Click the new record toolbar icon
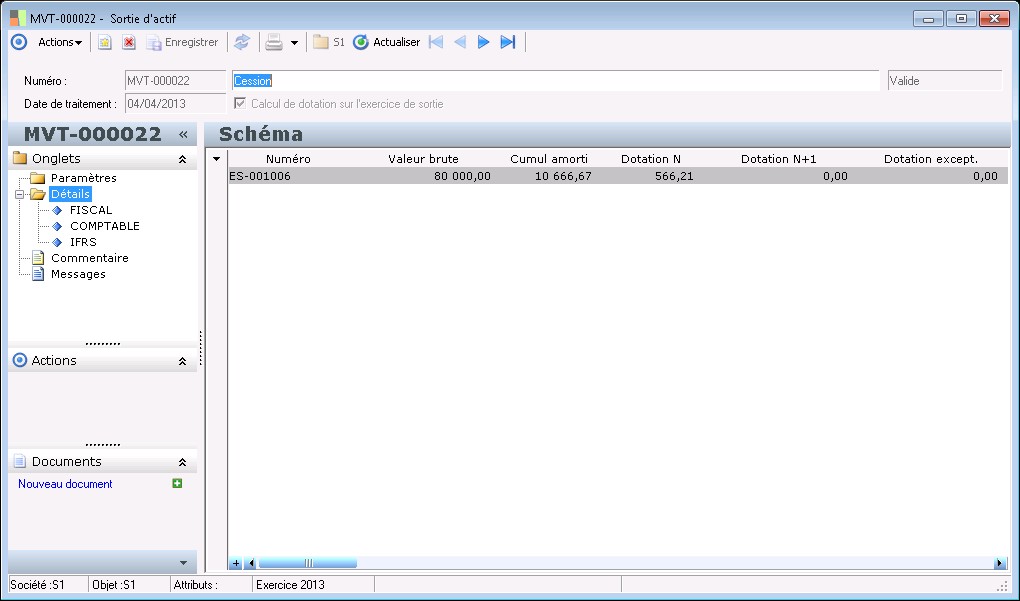Image resolution: width=1020 pixels, height=601 pixels. coord(104,42)
